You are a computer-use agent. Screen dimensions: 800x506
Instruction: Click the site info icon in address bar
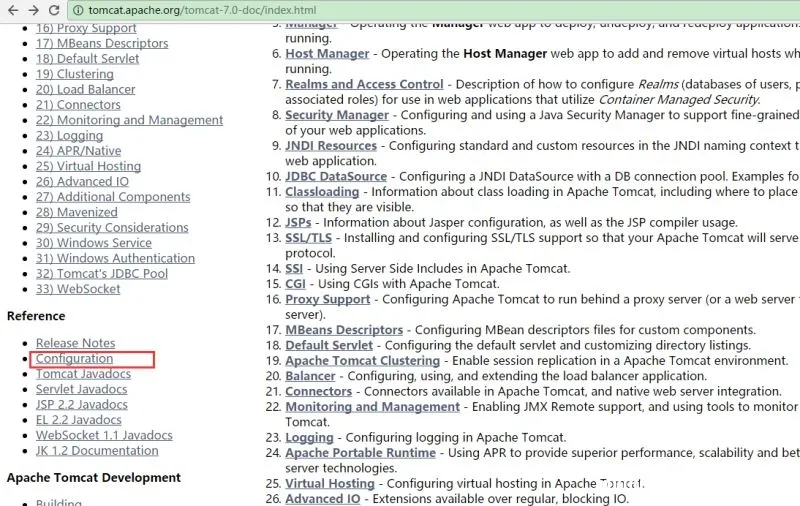(77, 9)
